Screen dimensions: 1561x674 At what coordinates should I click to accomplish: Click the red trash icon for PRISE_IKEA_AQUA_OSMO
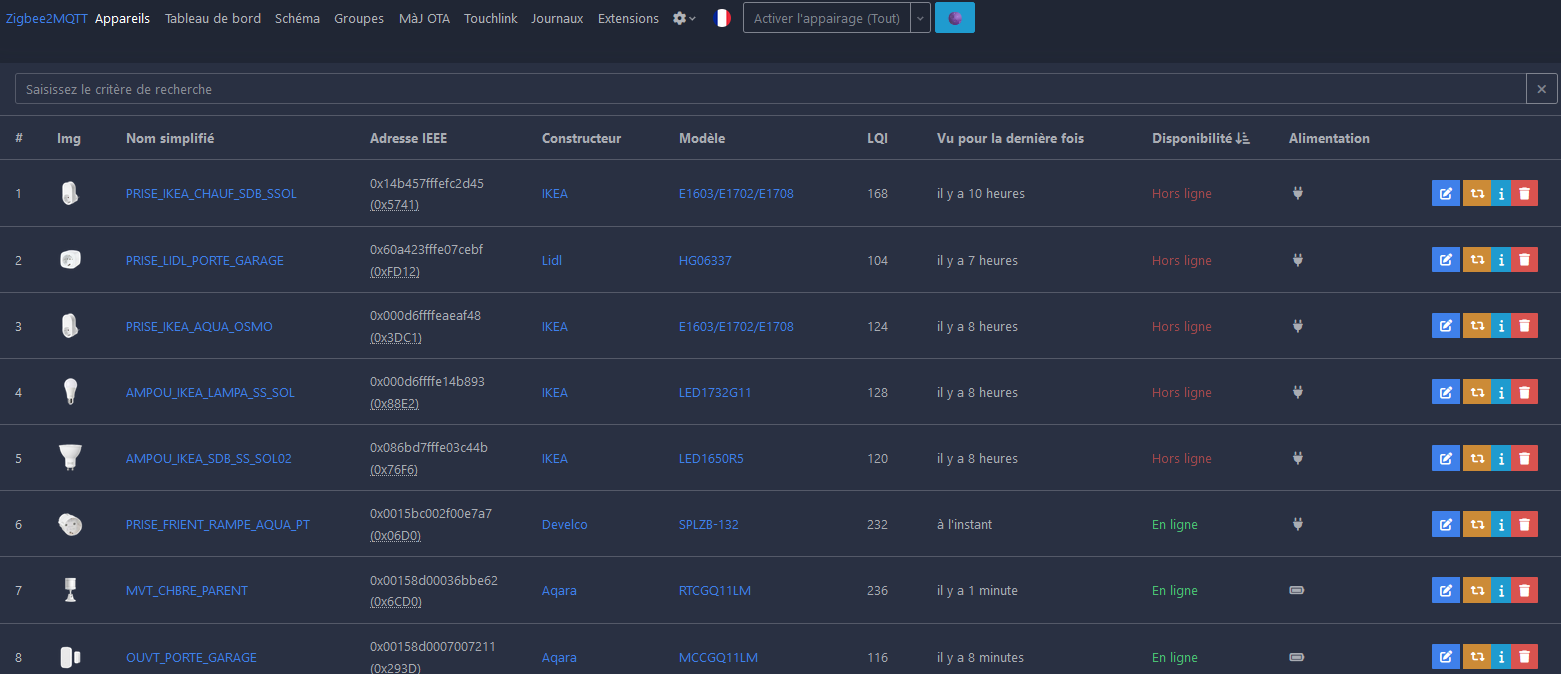pyautogui.click(x=1524, y=326)
